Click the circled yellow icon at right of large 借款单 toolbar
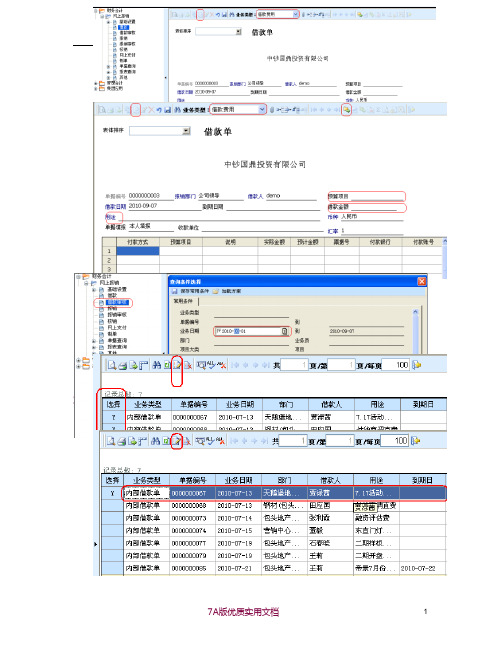The width and height of the screenshot is (502, 649). coord(346,110)
